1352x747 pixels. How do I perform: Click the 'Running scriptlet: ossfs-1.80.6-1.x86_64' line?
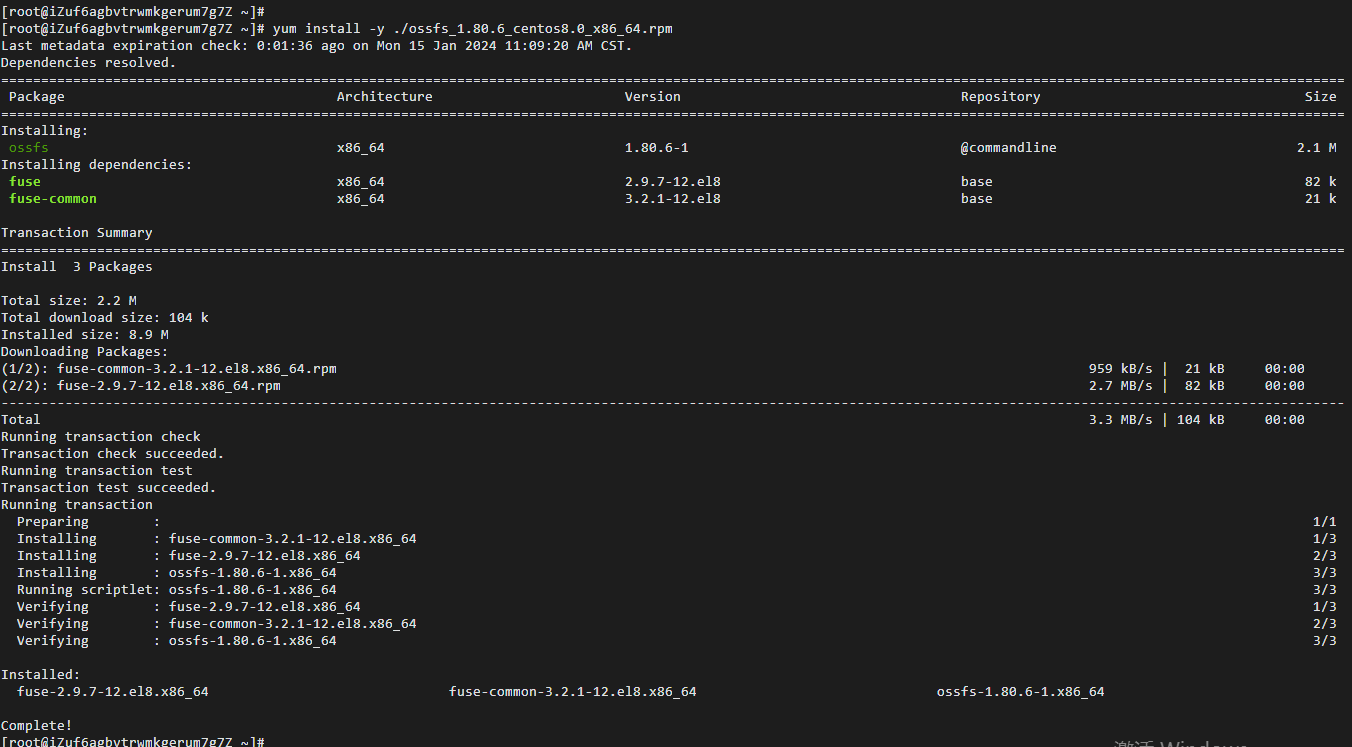pyautogui.click(x=177, y=589)
